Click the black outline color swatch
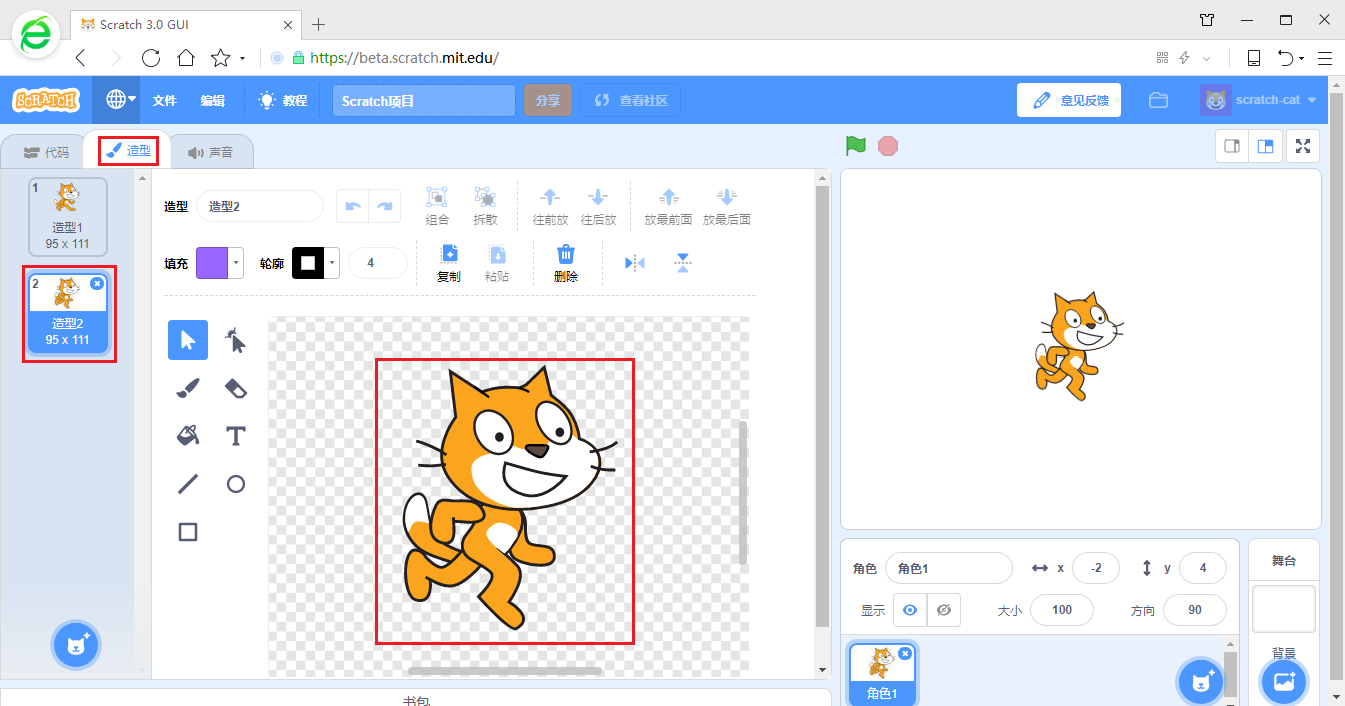This screenshot has width=1345, height=706. pyautogui.click(x=308, y=263)
